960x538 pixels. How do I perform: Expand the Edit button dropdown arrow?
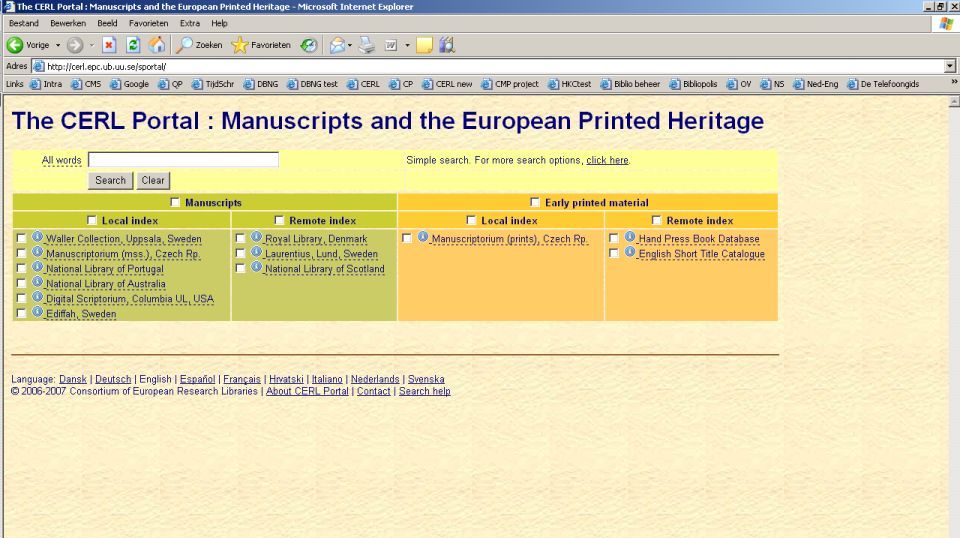coord(407,45)
